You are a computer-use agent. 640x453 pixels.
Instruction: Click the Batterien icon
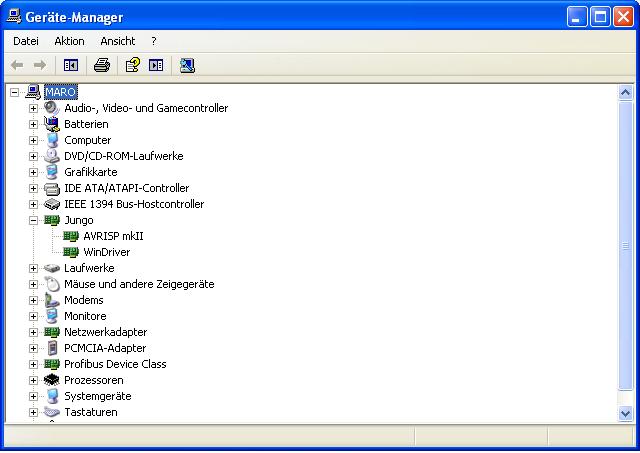click(x=52, y=124)
